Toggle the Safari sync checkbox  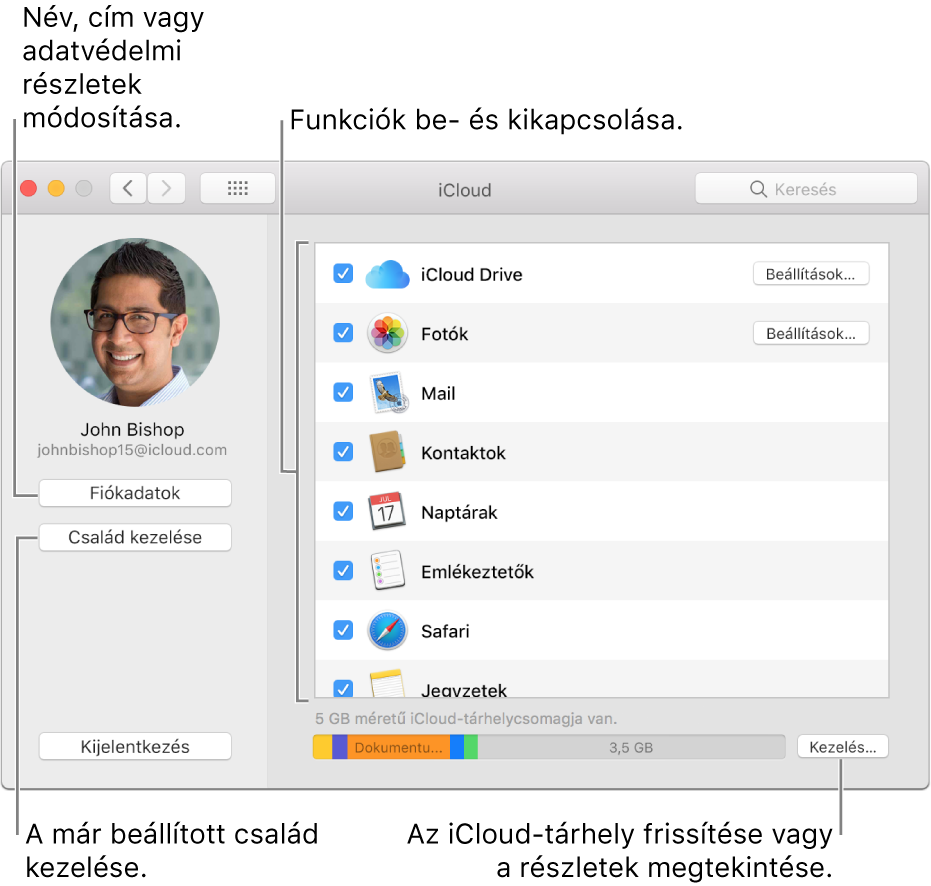pos(343,630)
